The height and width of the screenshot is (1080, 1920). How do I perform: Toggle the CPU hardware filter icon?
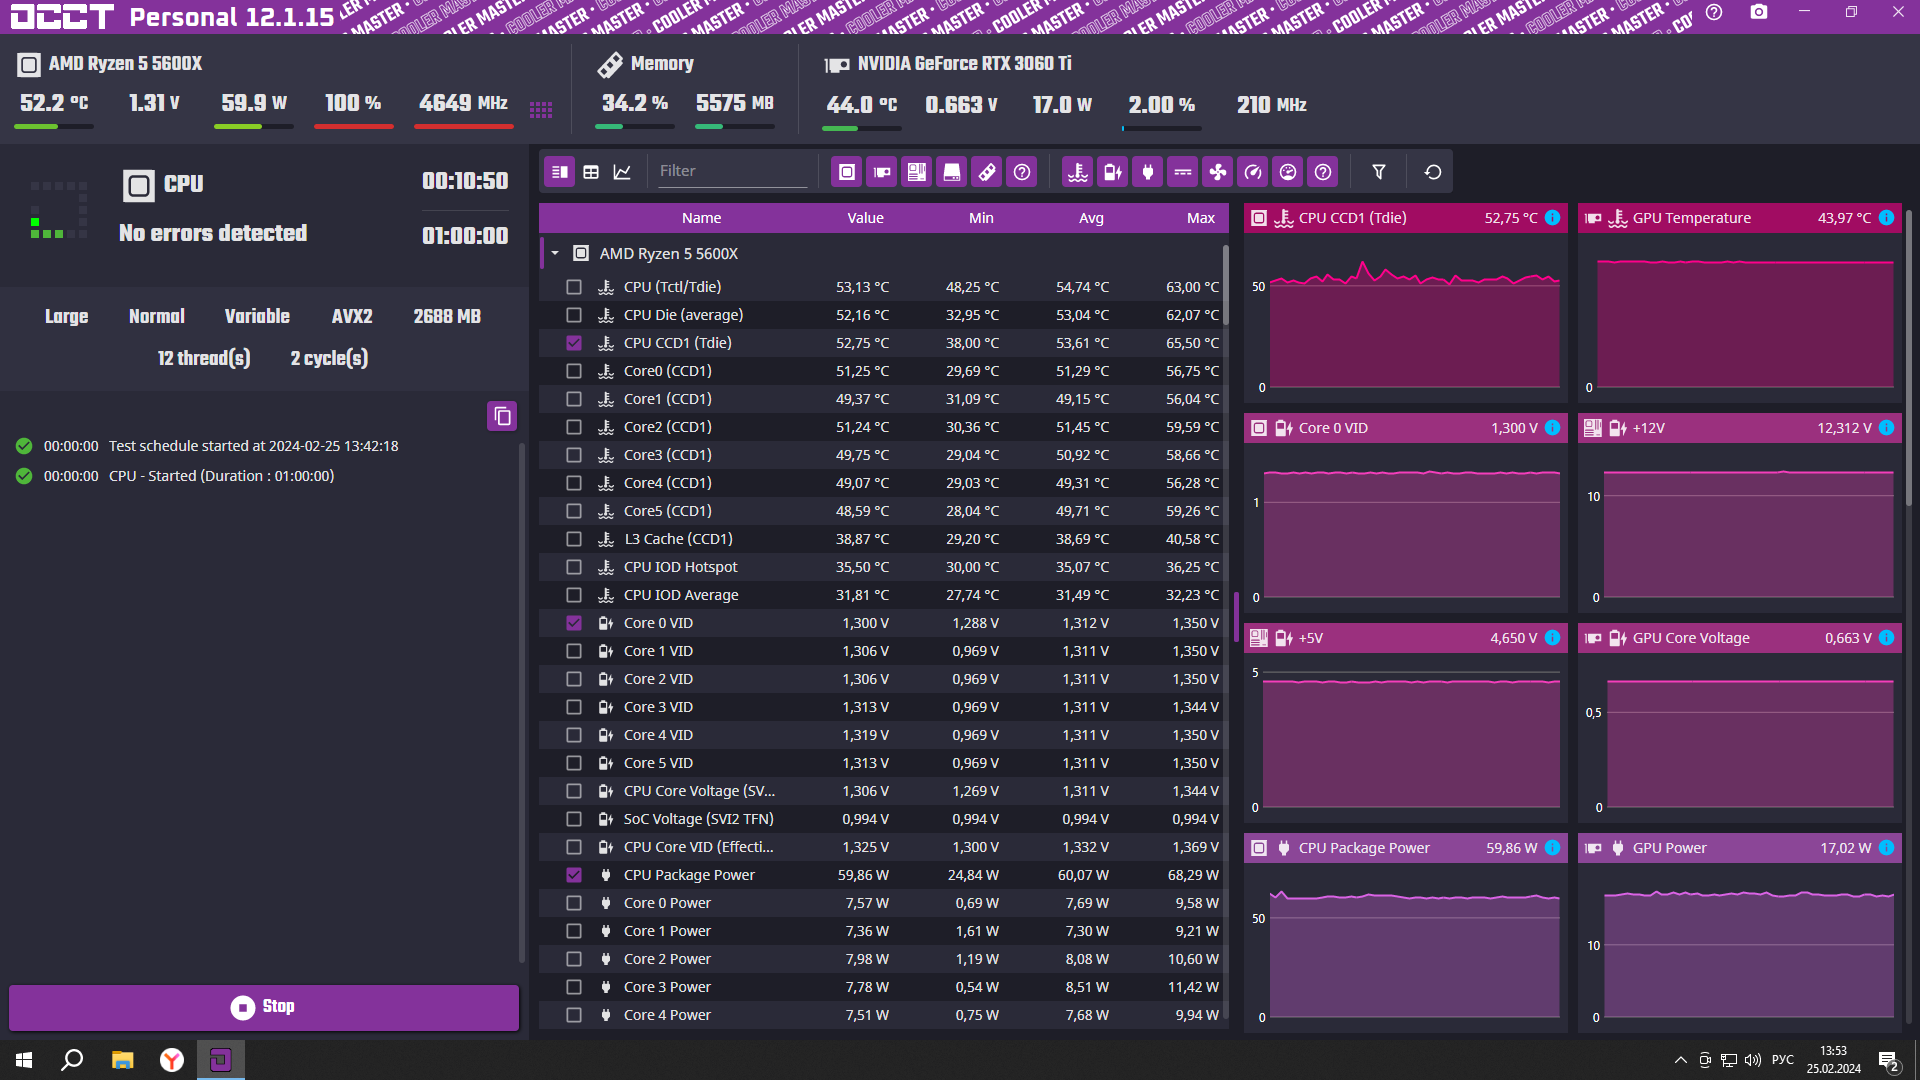[x=847, y=172]
